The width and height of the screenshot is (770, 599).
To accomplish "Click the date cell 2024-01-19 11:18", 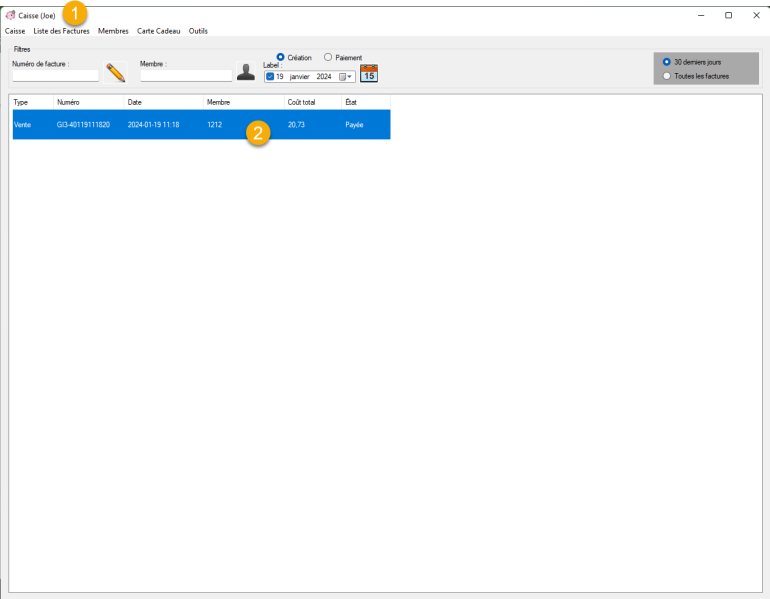I will [x=153, y=125].
